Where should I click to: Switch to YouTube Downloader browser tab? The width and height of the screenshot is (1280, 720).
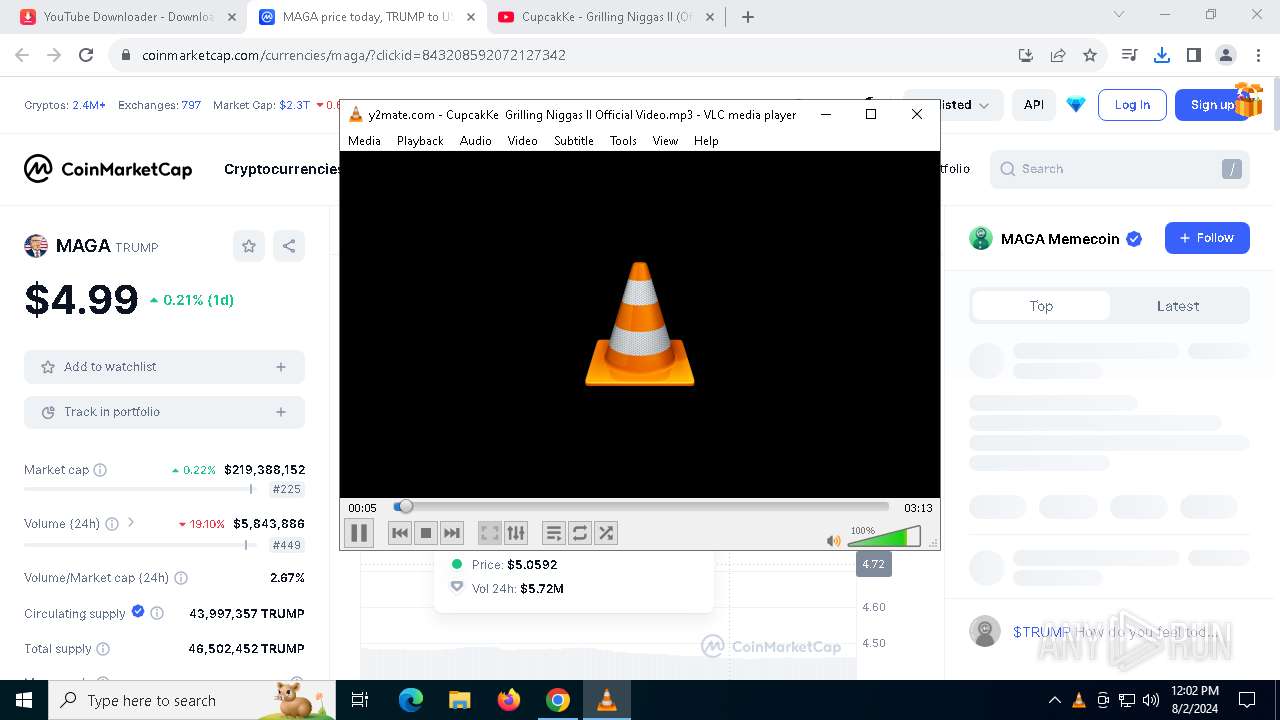click(x=128, y=17)
